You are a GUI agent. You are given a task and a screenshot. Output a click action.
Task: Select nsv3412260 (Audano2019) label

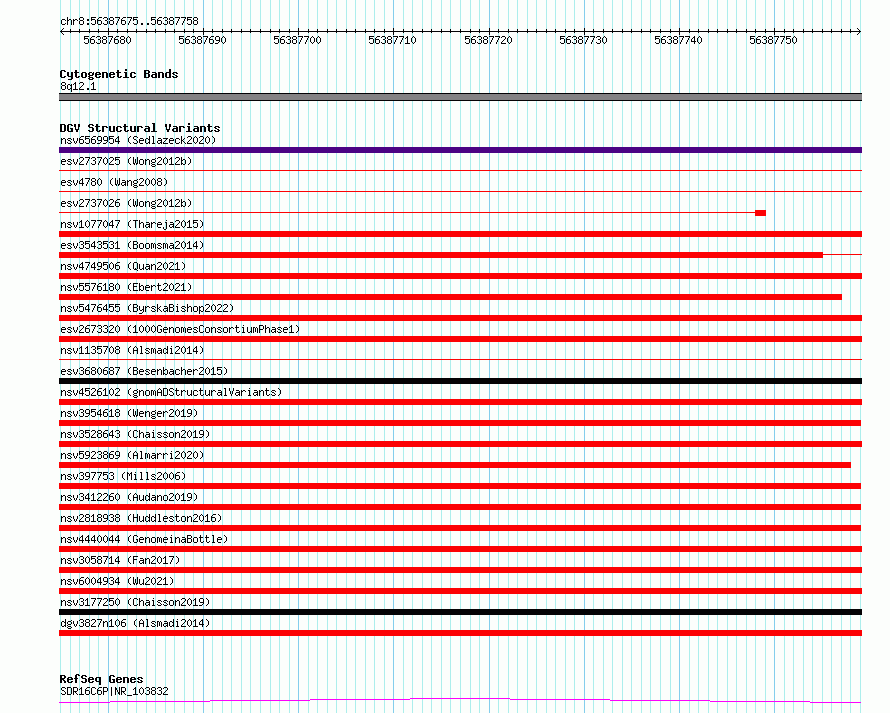pyautogui.click(x=129, y=497)
